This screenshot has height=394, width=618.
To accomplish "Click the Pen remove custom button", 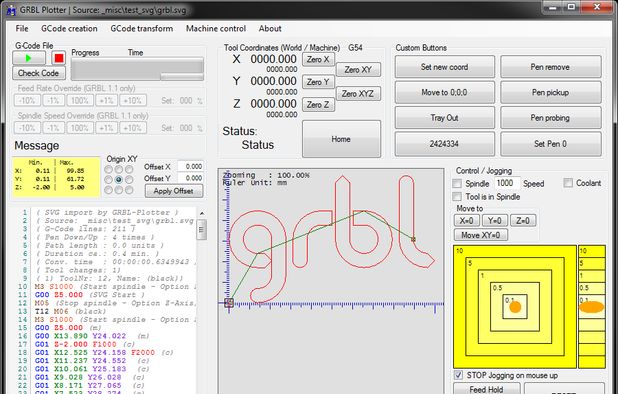I will 551,67.
